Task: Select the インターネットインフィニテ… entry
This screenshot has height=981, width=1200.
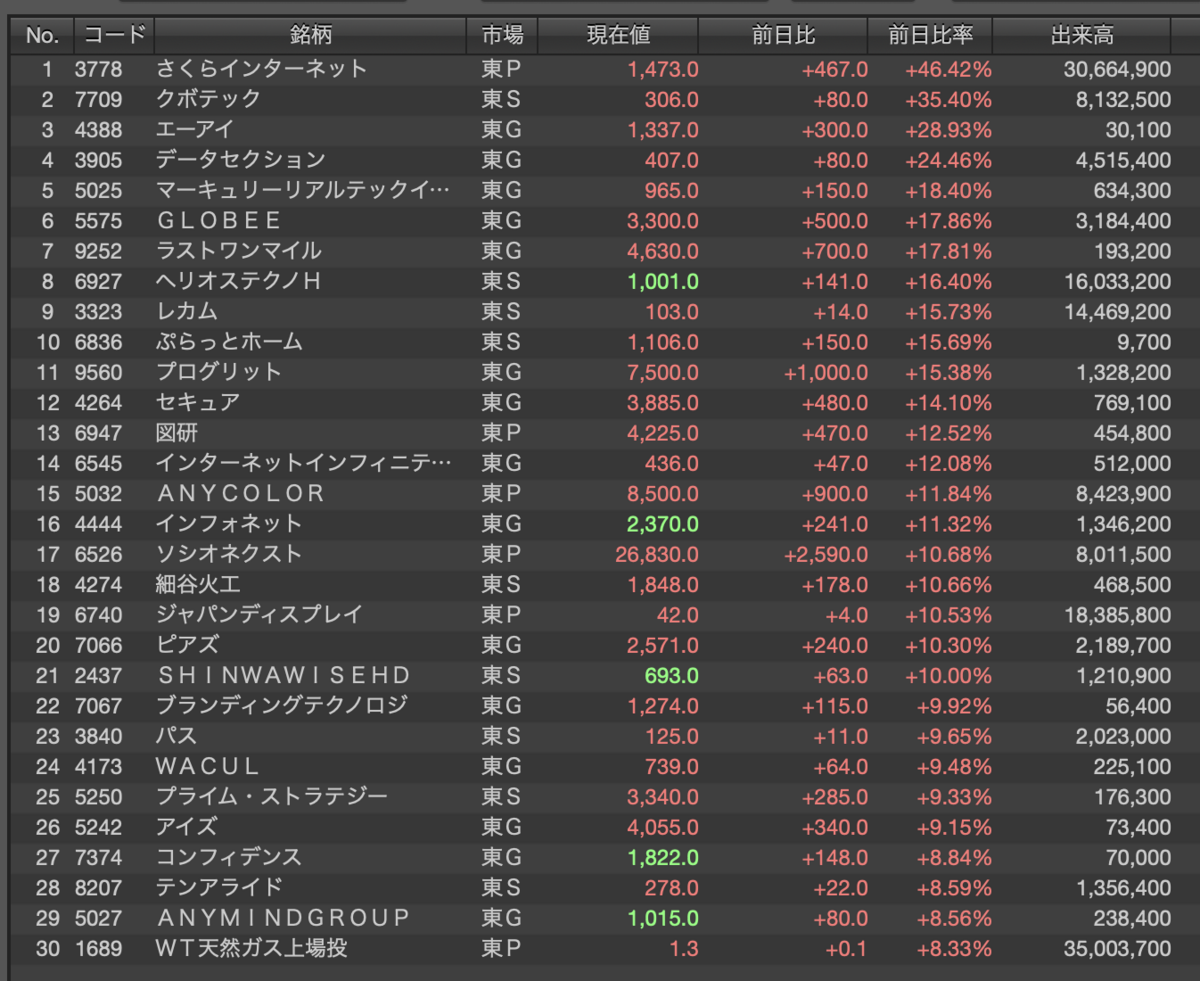Action: coord(303,463)
